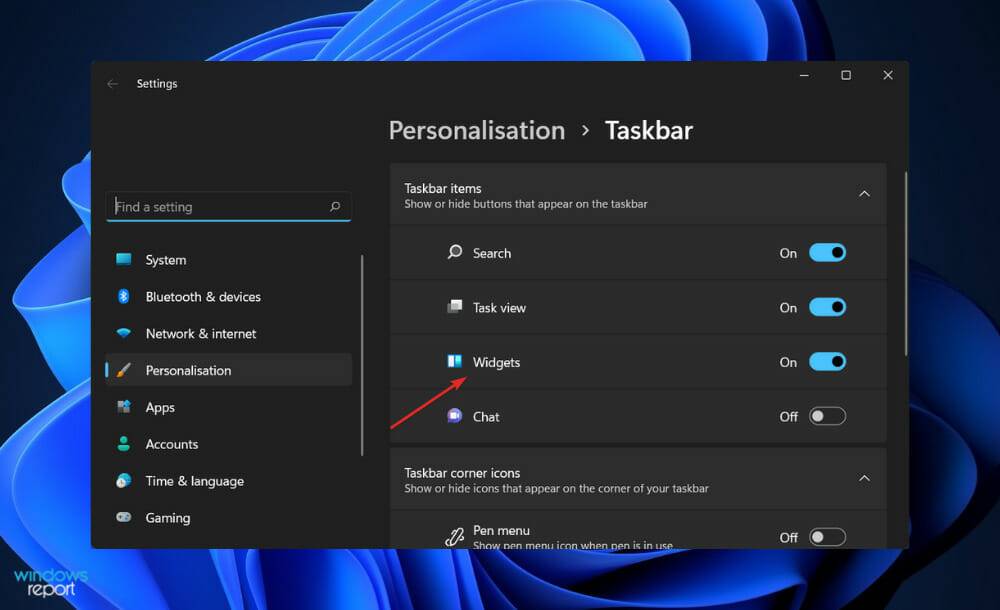Click the Pen menu icon

(x=456, y=535)
